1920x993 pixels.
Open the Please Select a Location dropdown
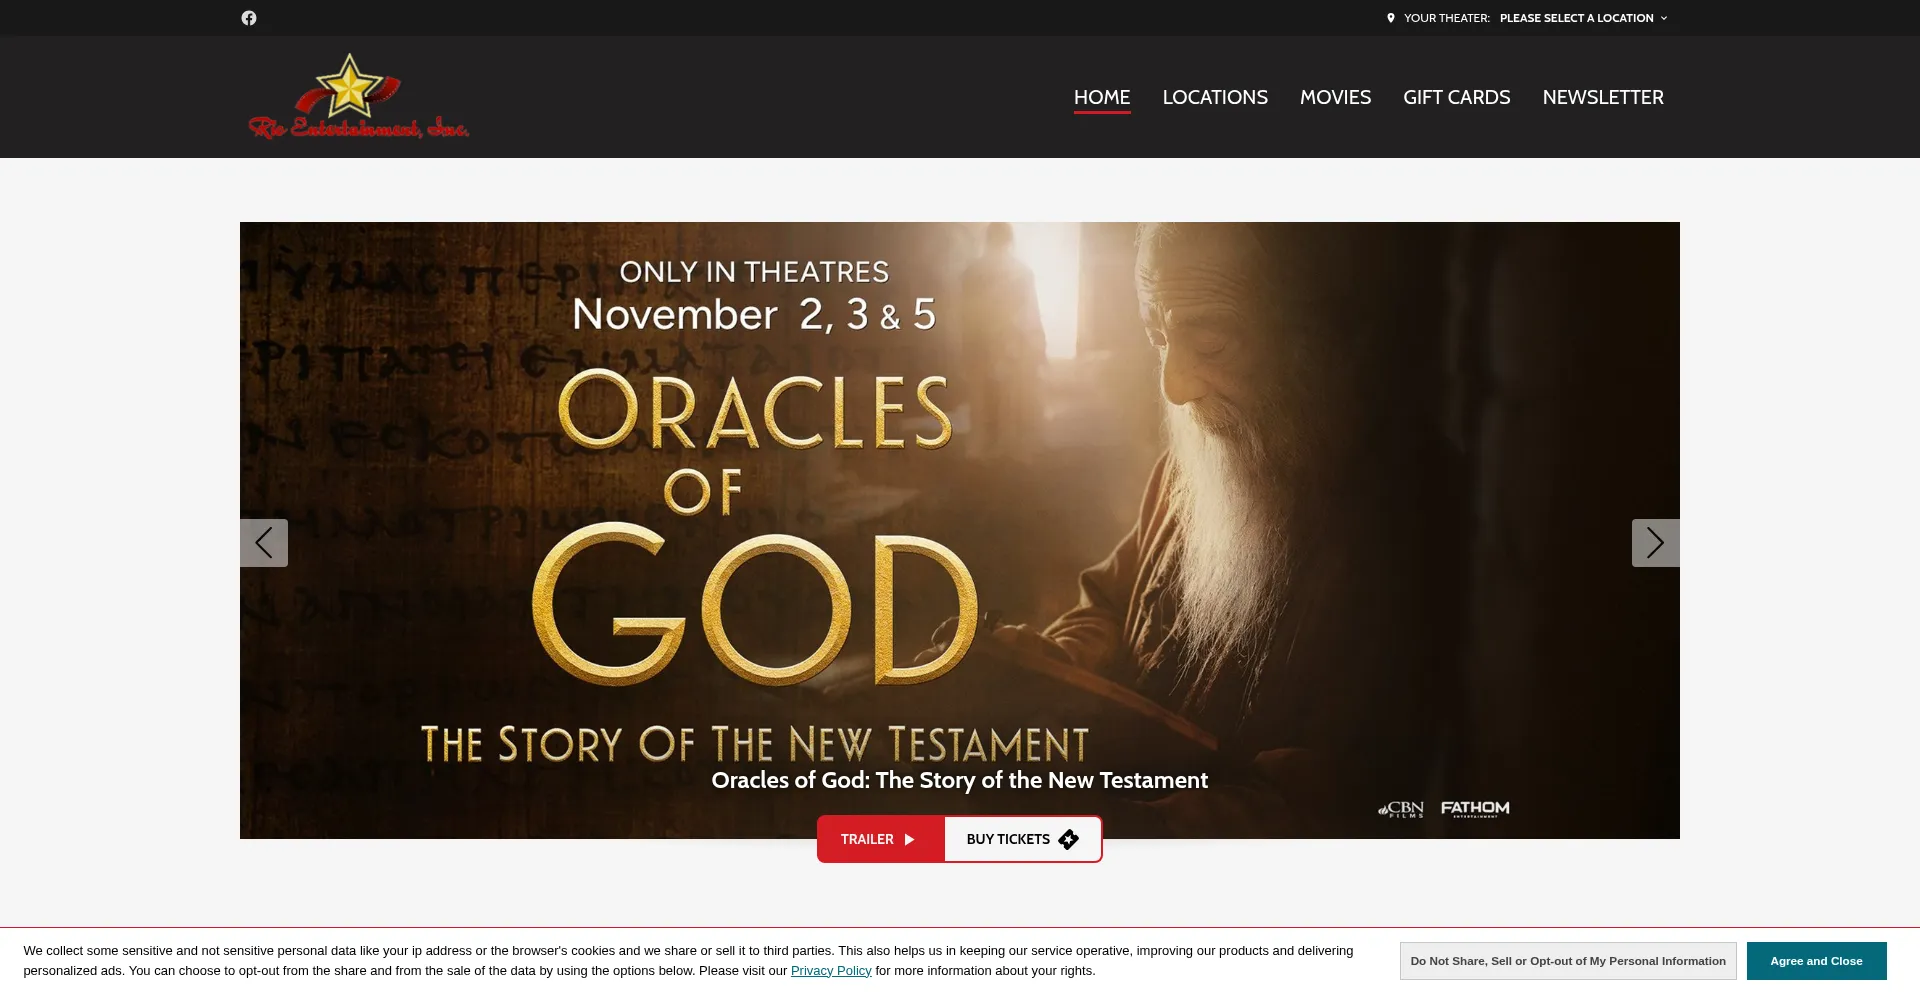[x=1576, y=18]
